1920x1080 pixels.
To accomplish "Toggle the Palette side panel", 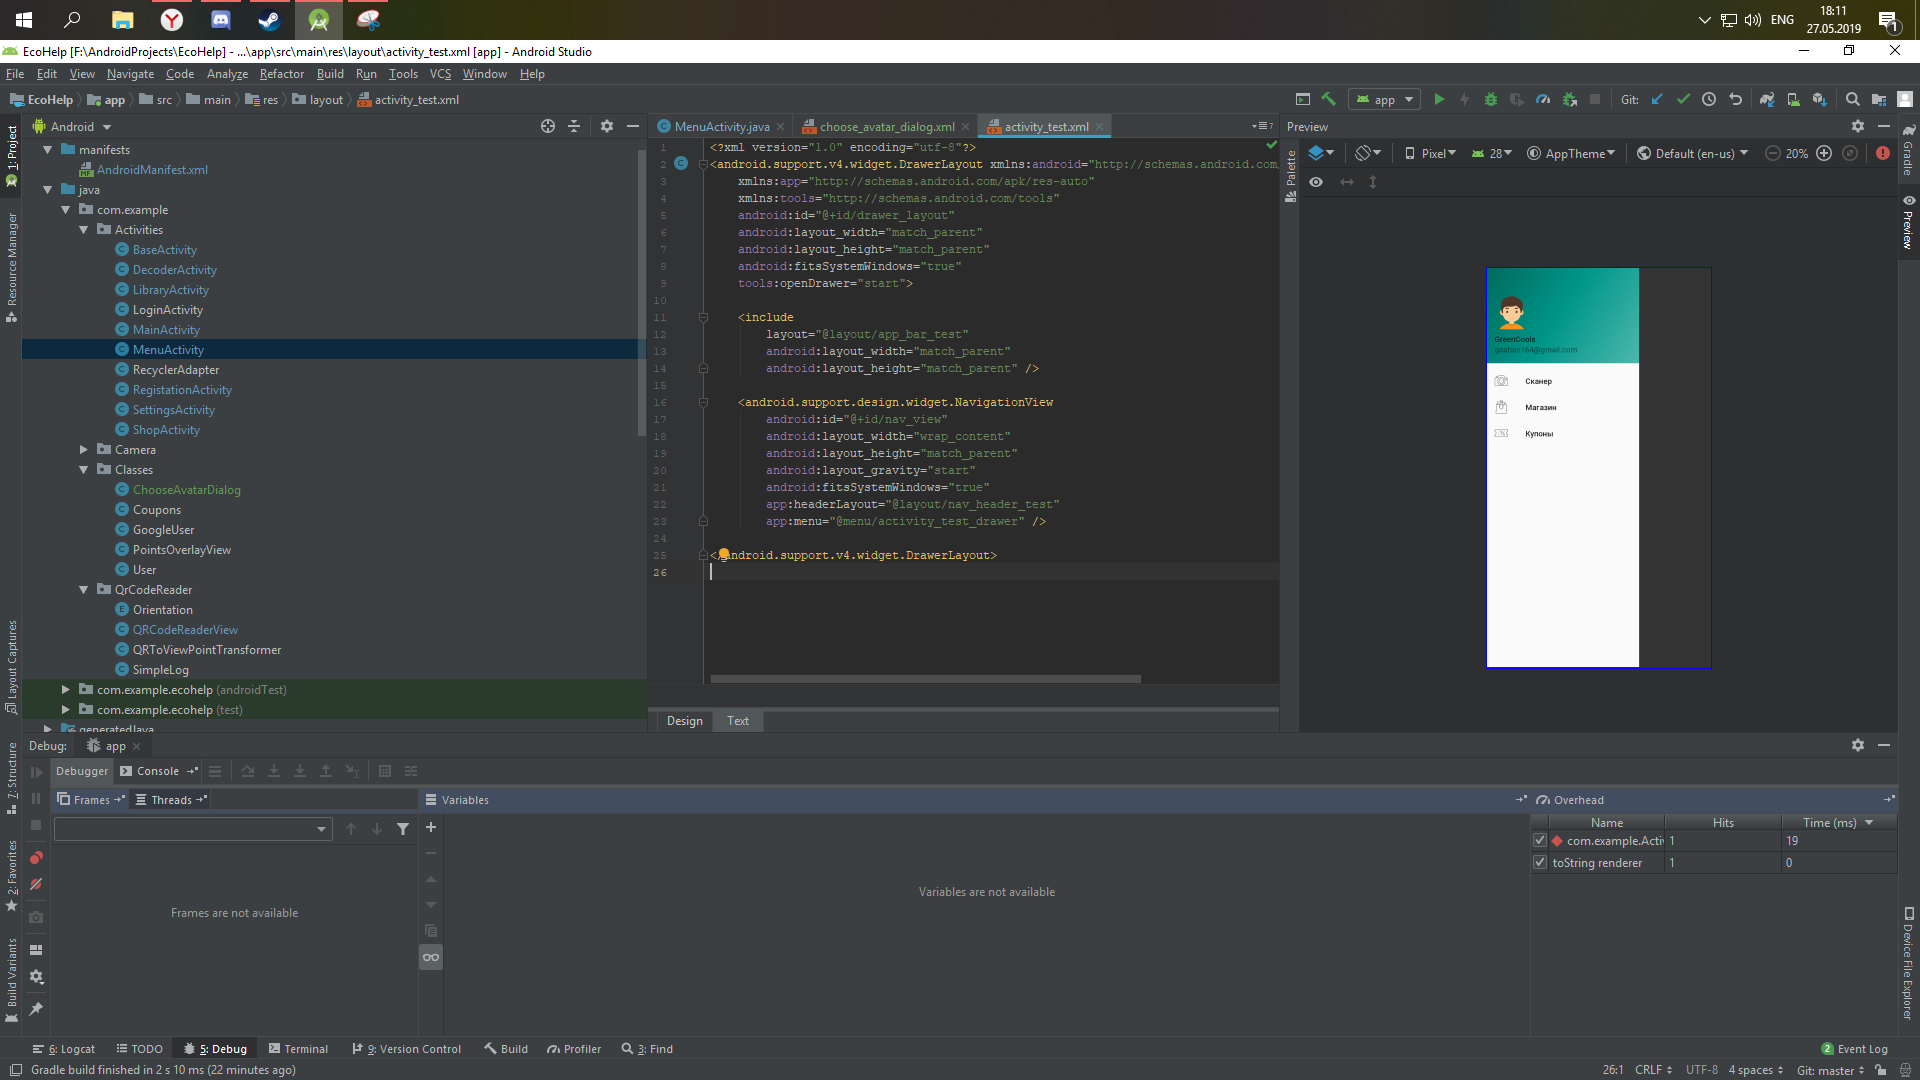I will pos(1290,176).
